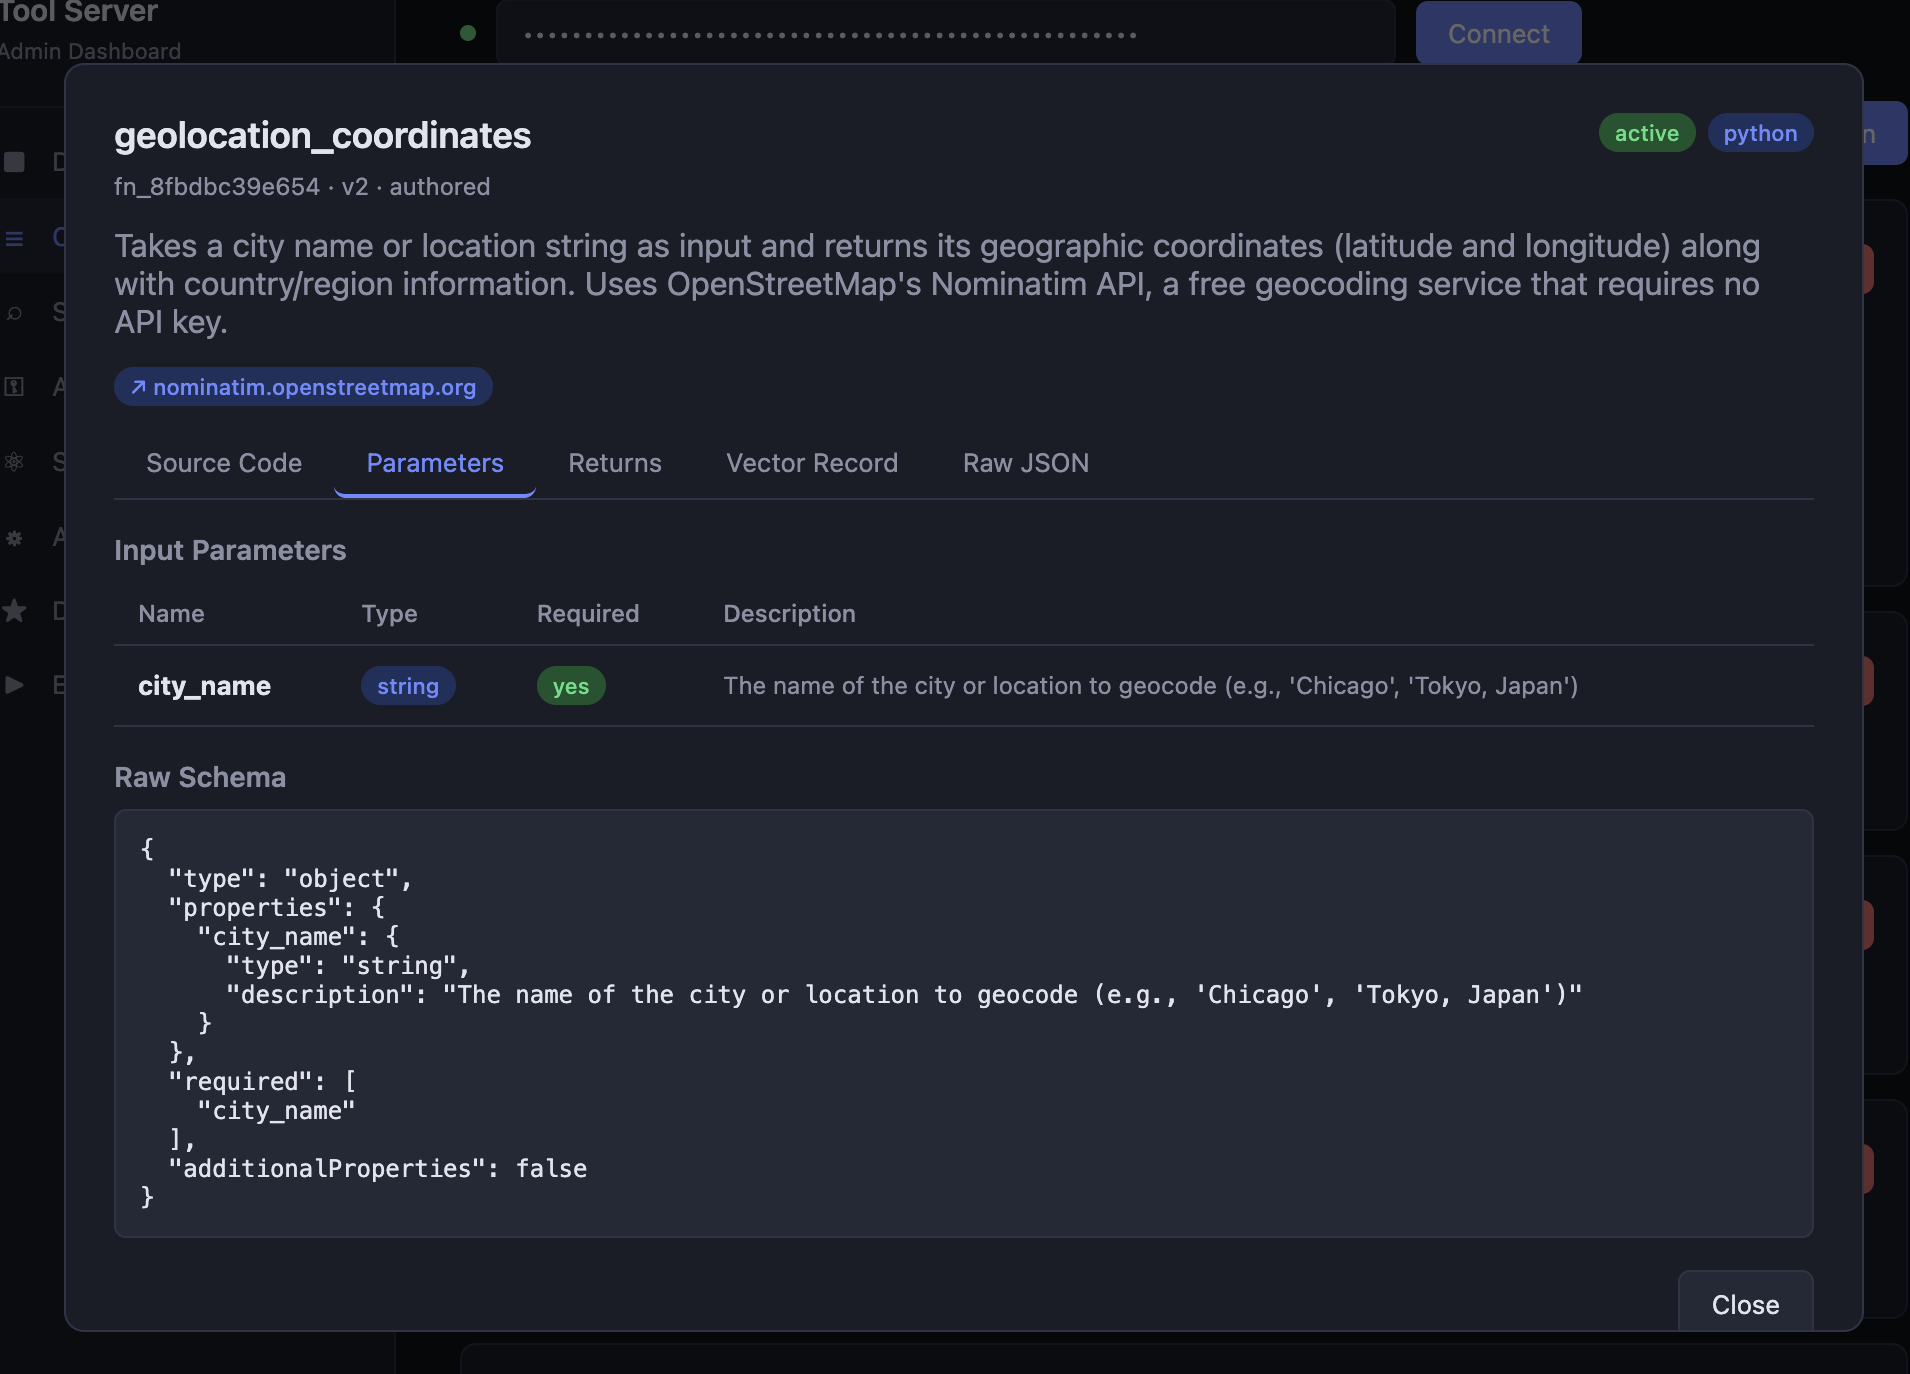Switch to the Returns tab
1910x1374 pixels.
615,463
